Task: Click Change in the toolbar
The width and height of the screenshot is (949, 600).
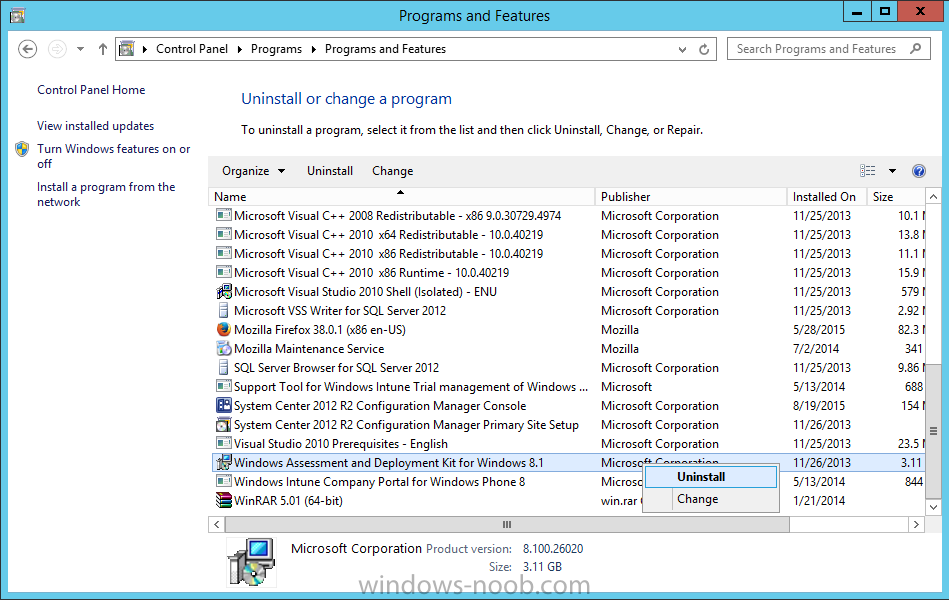Action: coord(393,171)
